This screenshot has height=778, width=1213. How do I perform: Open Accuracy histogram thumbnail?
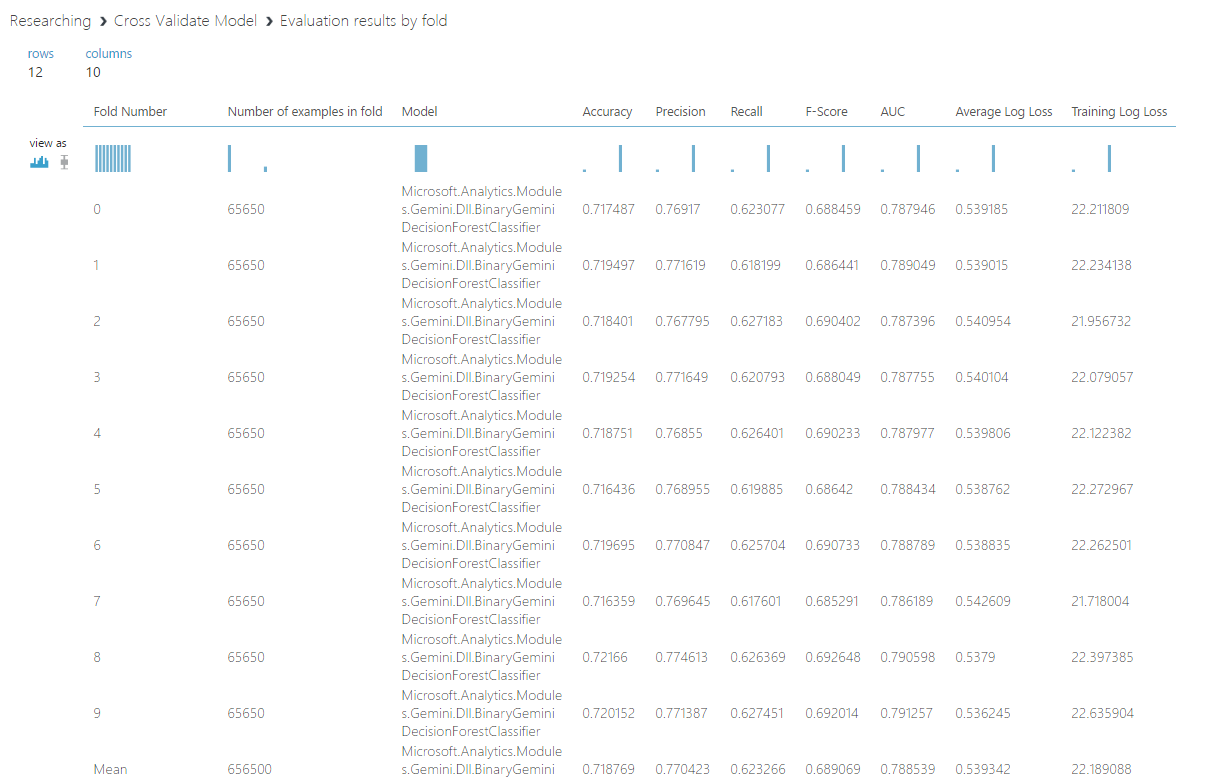pyautogui.click(x=602, y=158)
